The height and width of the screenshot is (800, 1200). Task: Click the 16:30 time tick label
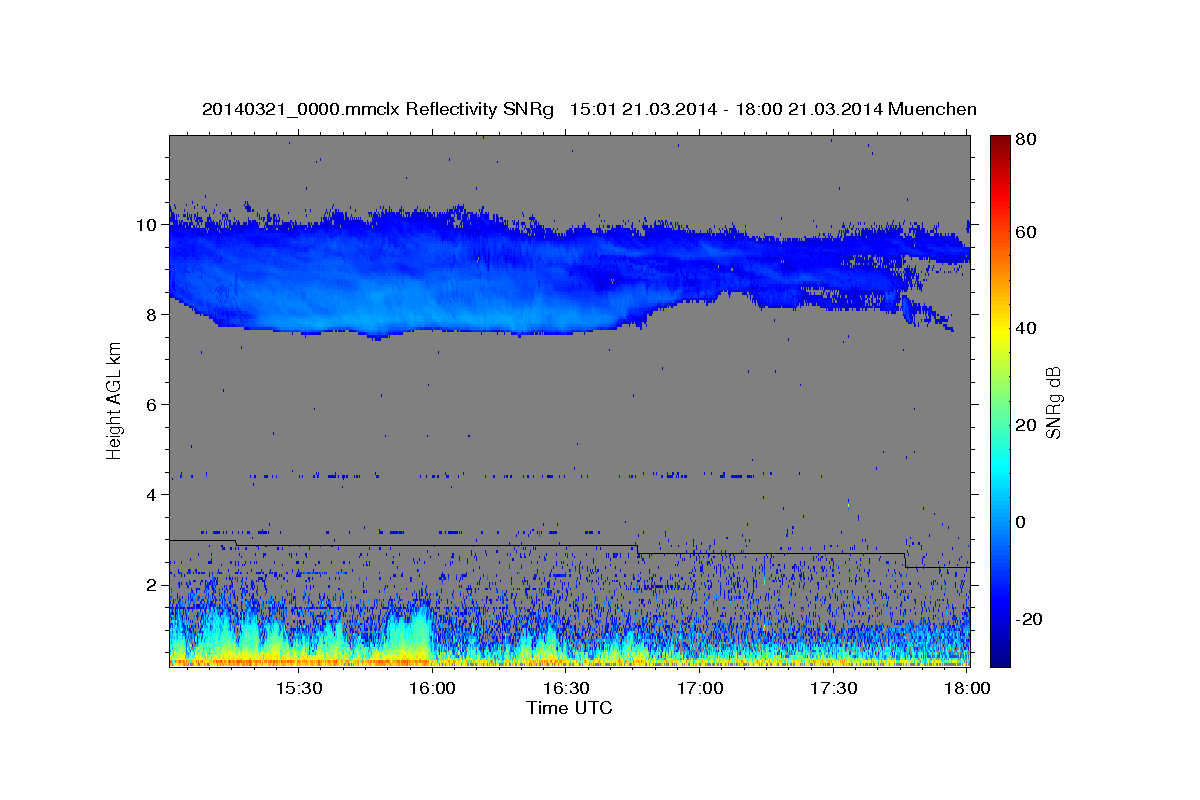point(566,689)
